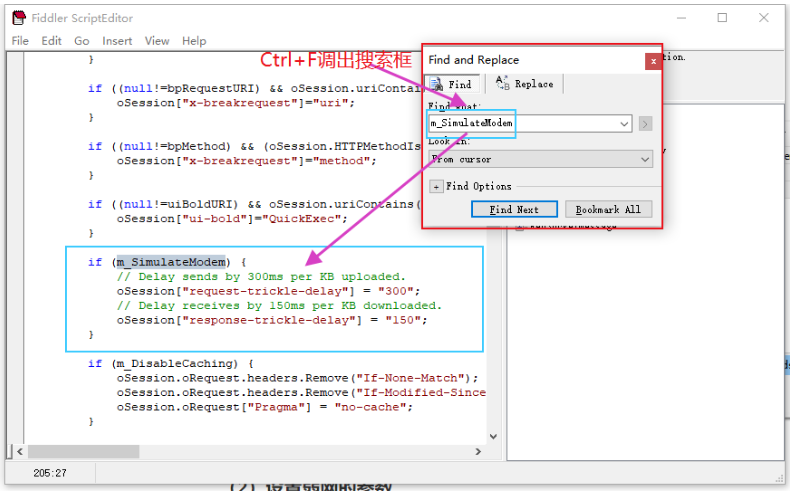Click the expression builder arrow button
This screenshot has width=790, height=491.
click(645, 123)
